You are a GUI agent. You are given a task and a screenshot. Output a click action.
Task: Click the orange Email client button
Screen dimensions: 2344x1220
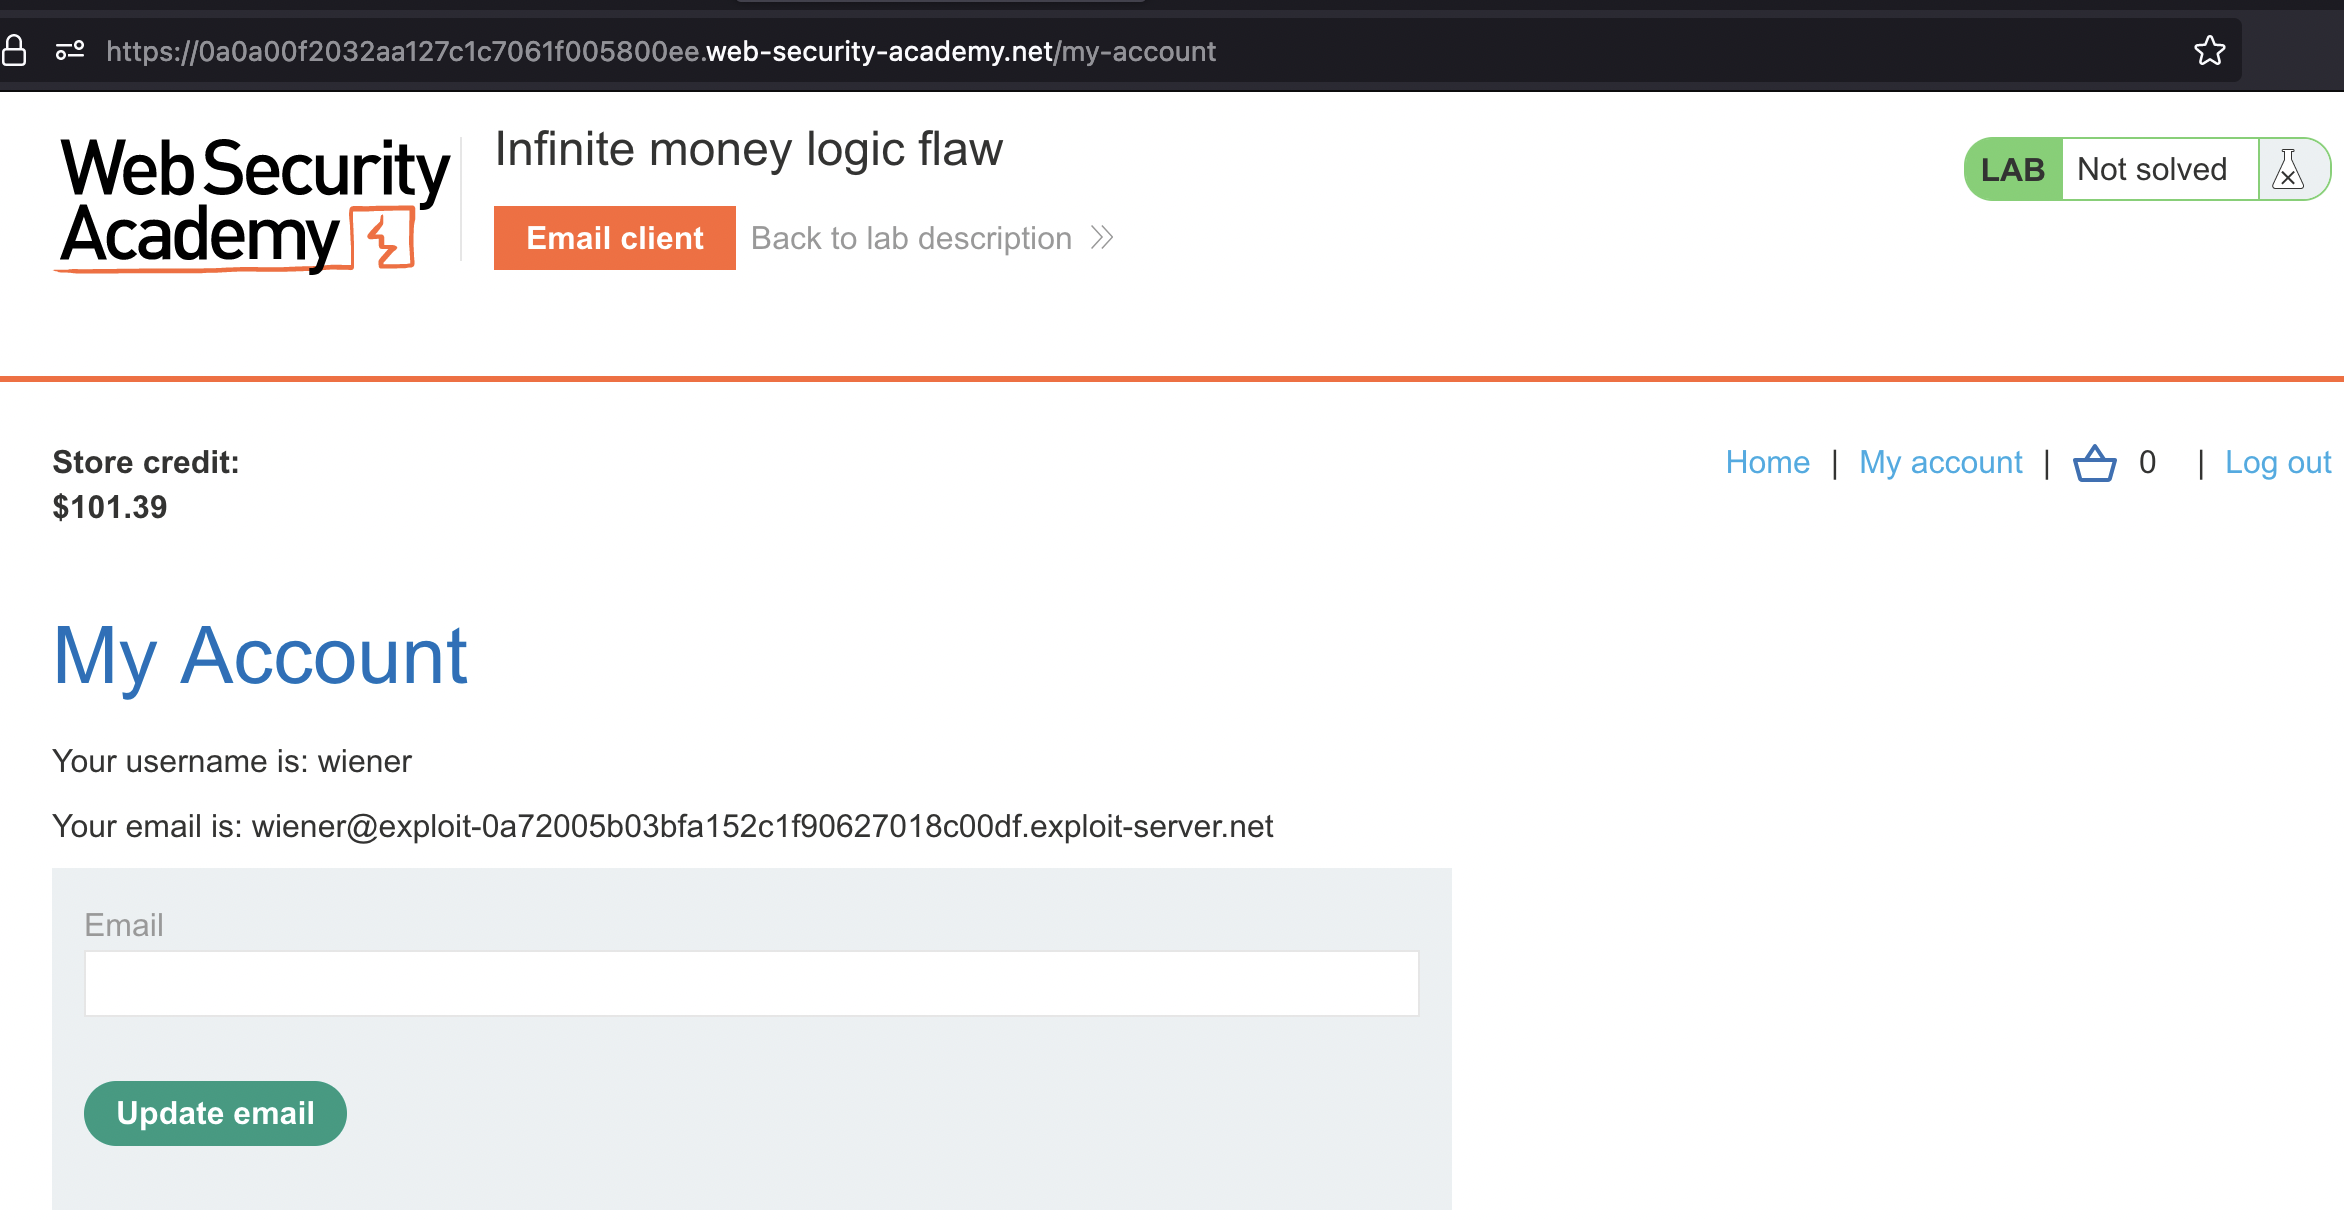click(615, 238)
